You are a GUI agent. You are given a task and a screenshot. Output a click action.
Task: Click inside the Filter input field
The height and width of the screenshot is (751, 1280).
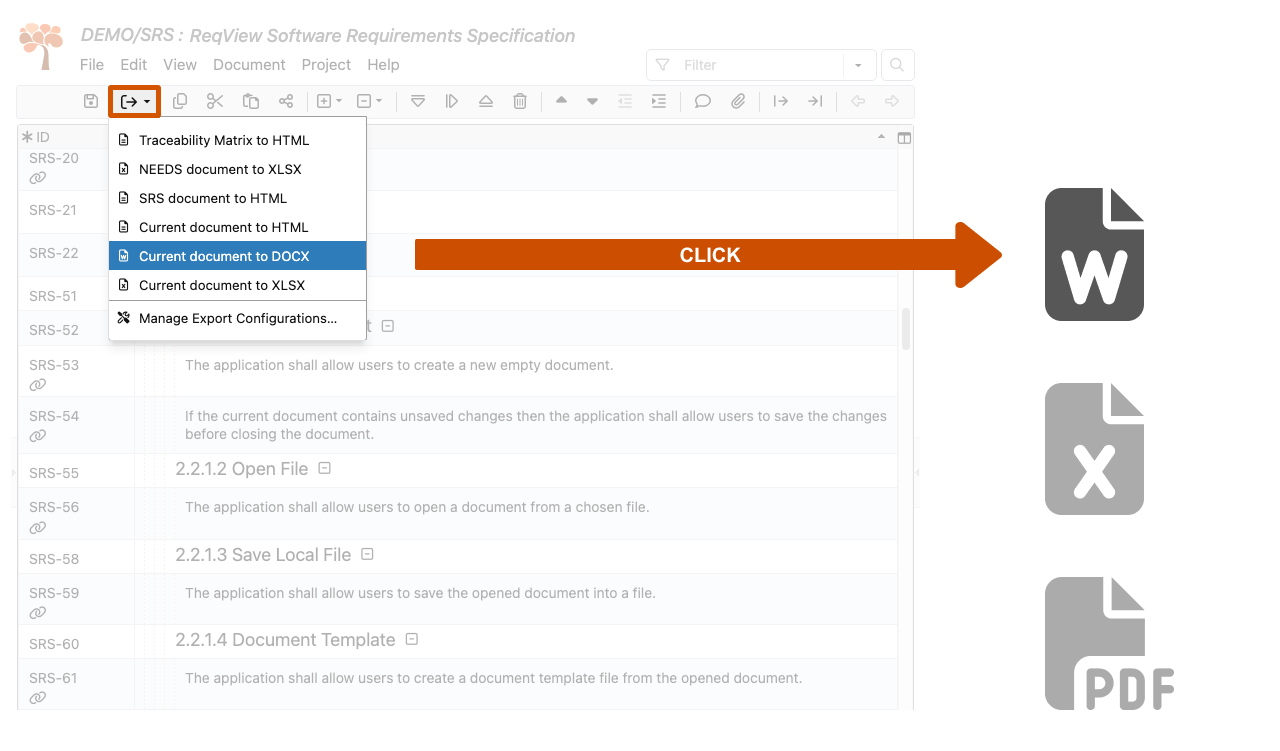point(760,64)
